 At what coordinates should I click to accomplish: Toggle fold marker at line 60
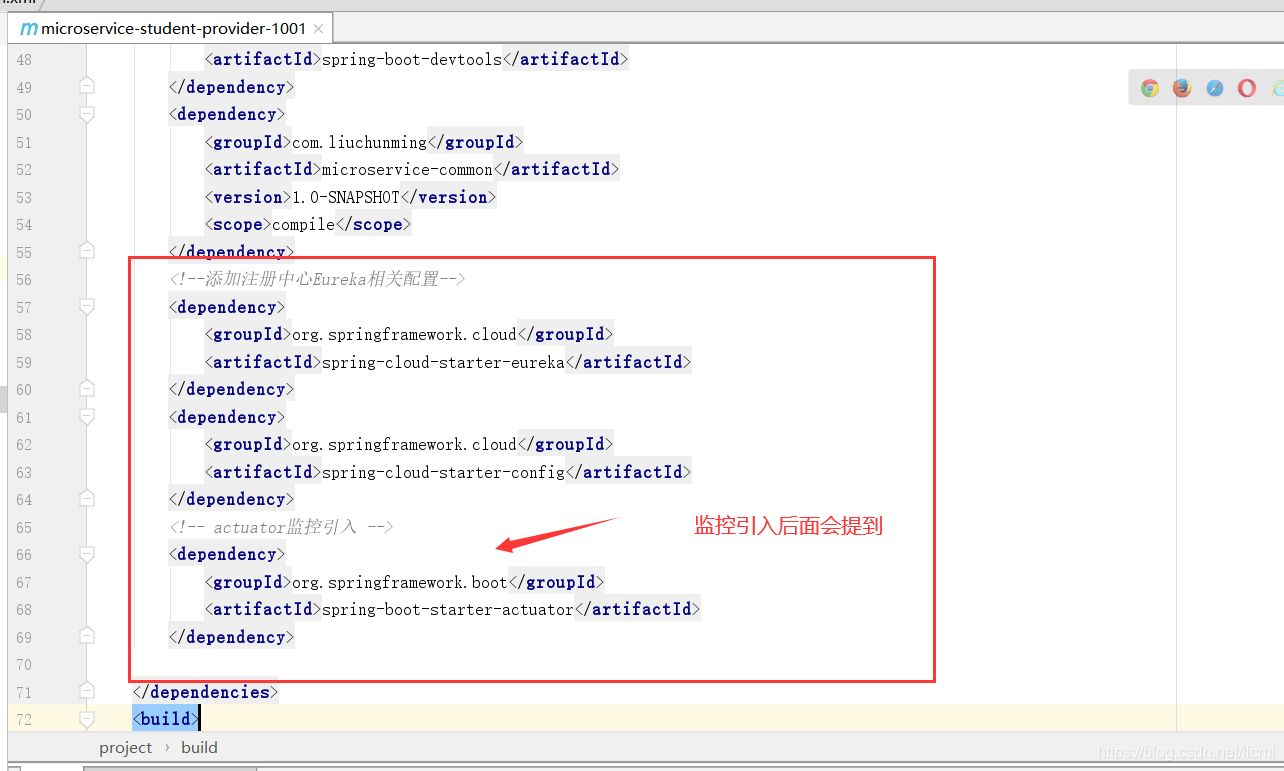tap(87, 389)
